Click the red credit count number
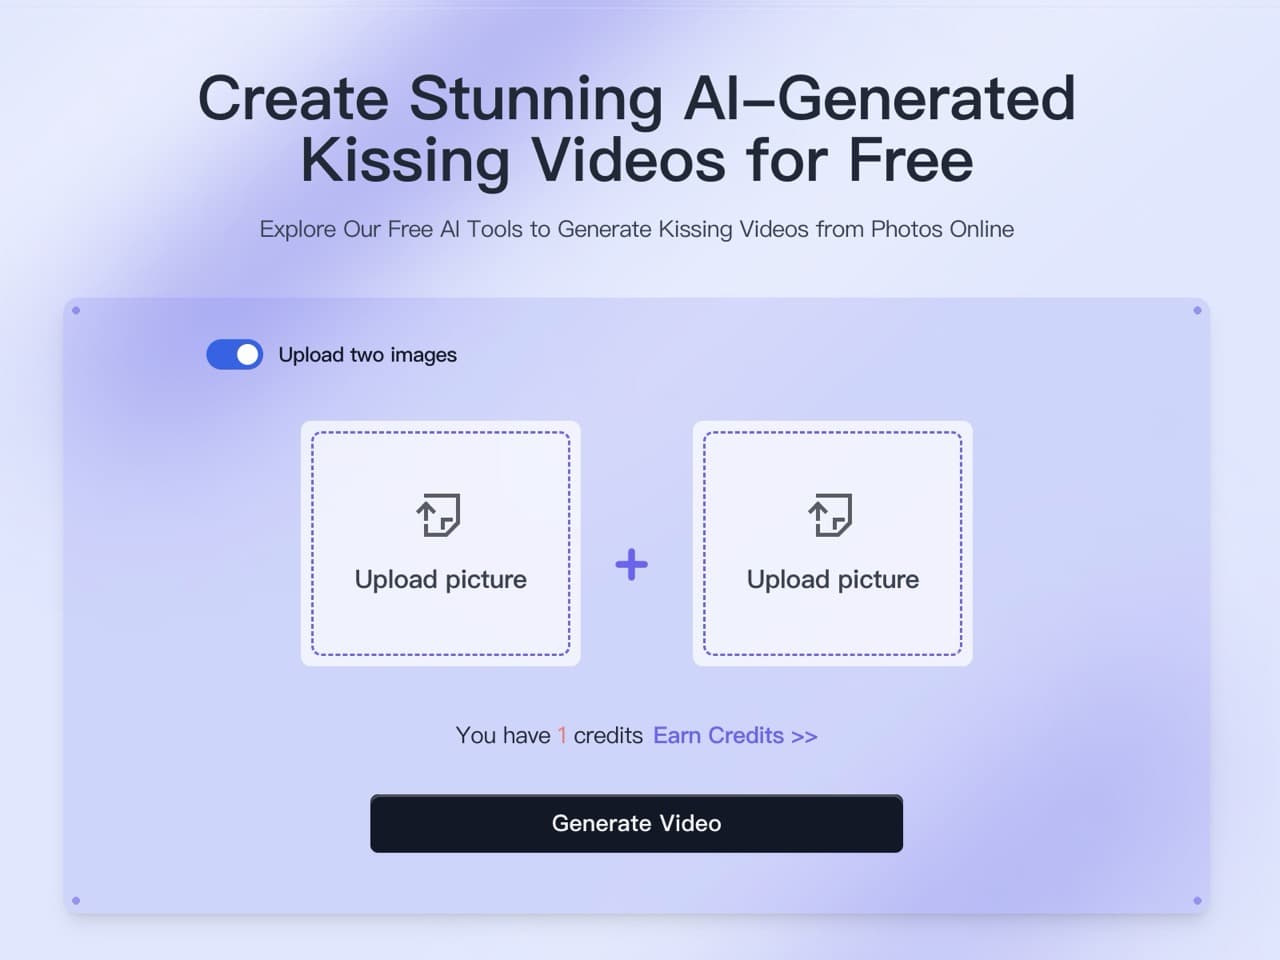The image size is (1280, 960). point(562,736)
